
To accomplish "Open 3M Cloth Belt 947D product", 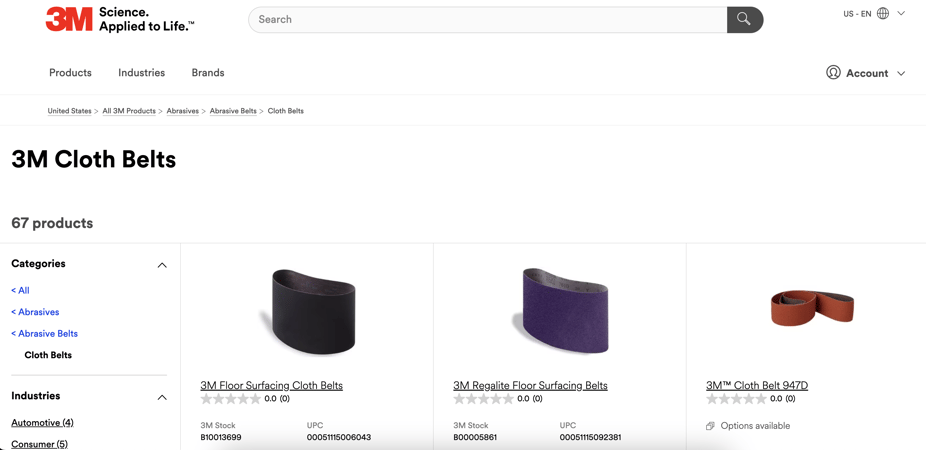I will tap(757, 386).
